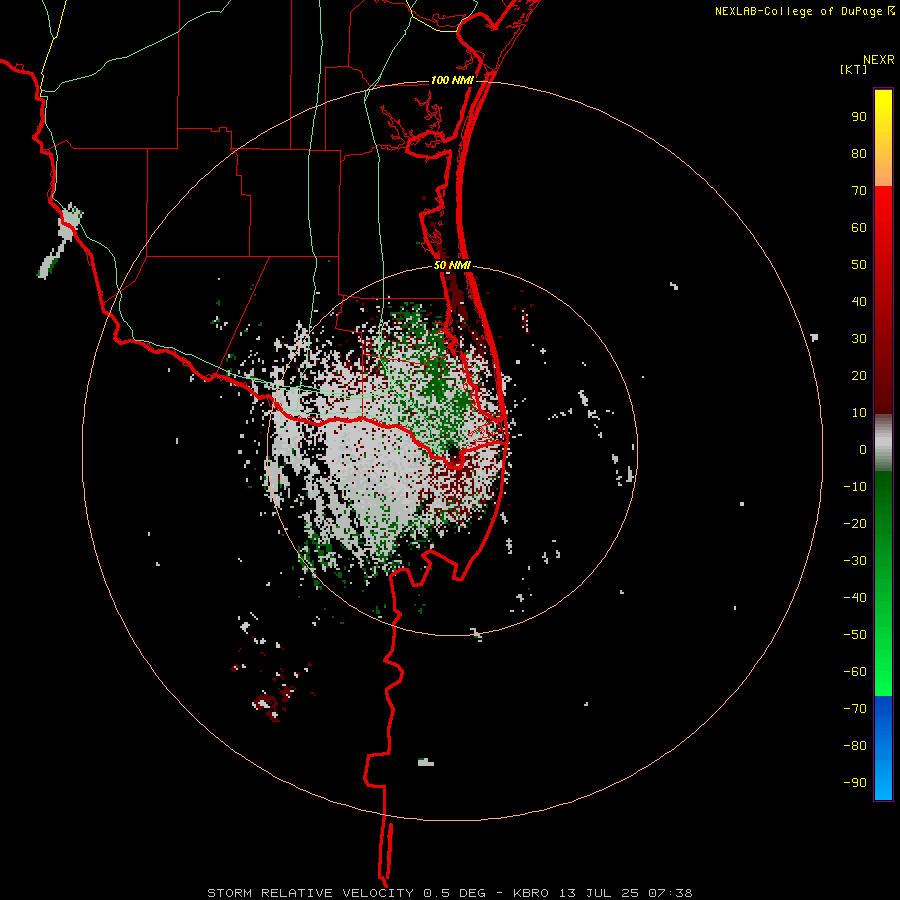
Task: Click the -70 scale value
Action: coord(855,709)
